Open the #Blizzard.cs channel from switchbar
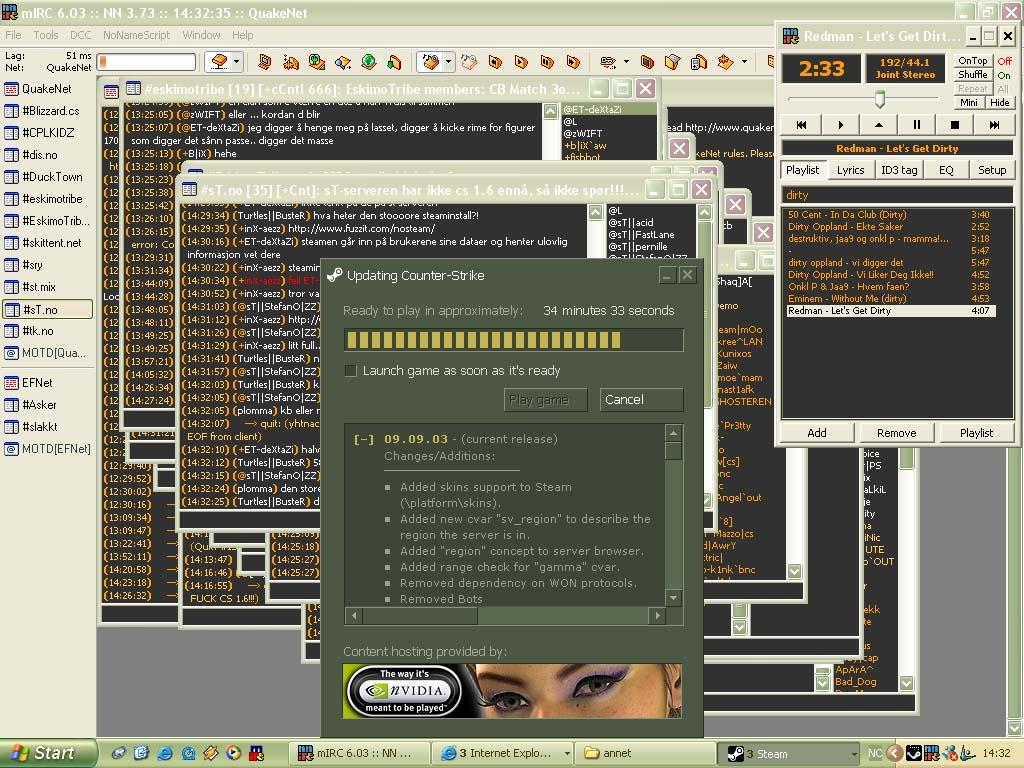 pos(48,111)
